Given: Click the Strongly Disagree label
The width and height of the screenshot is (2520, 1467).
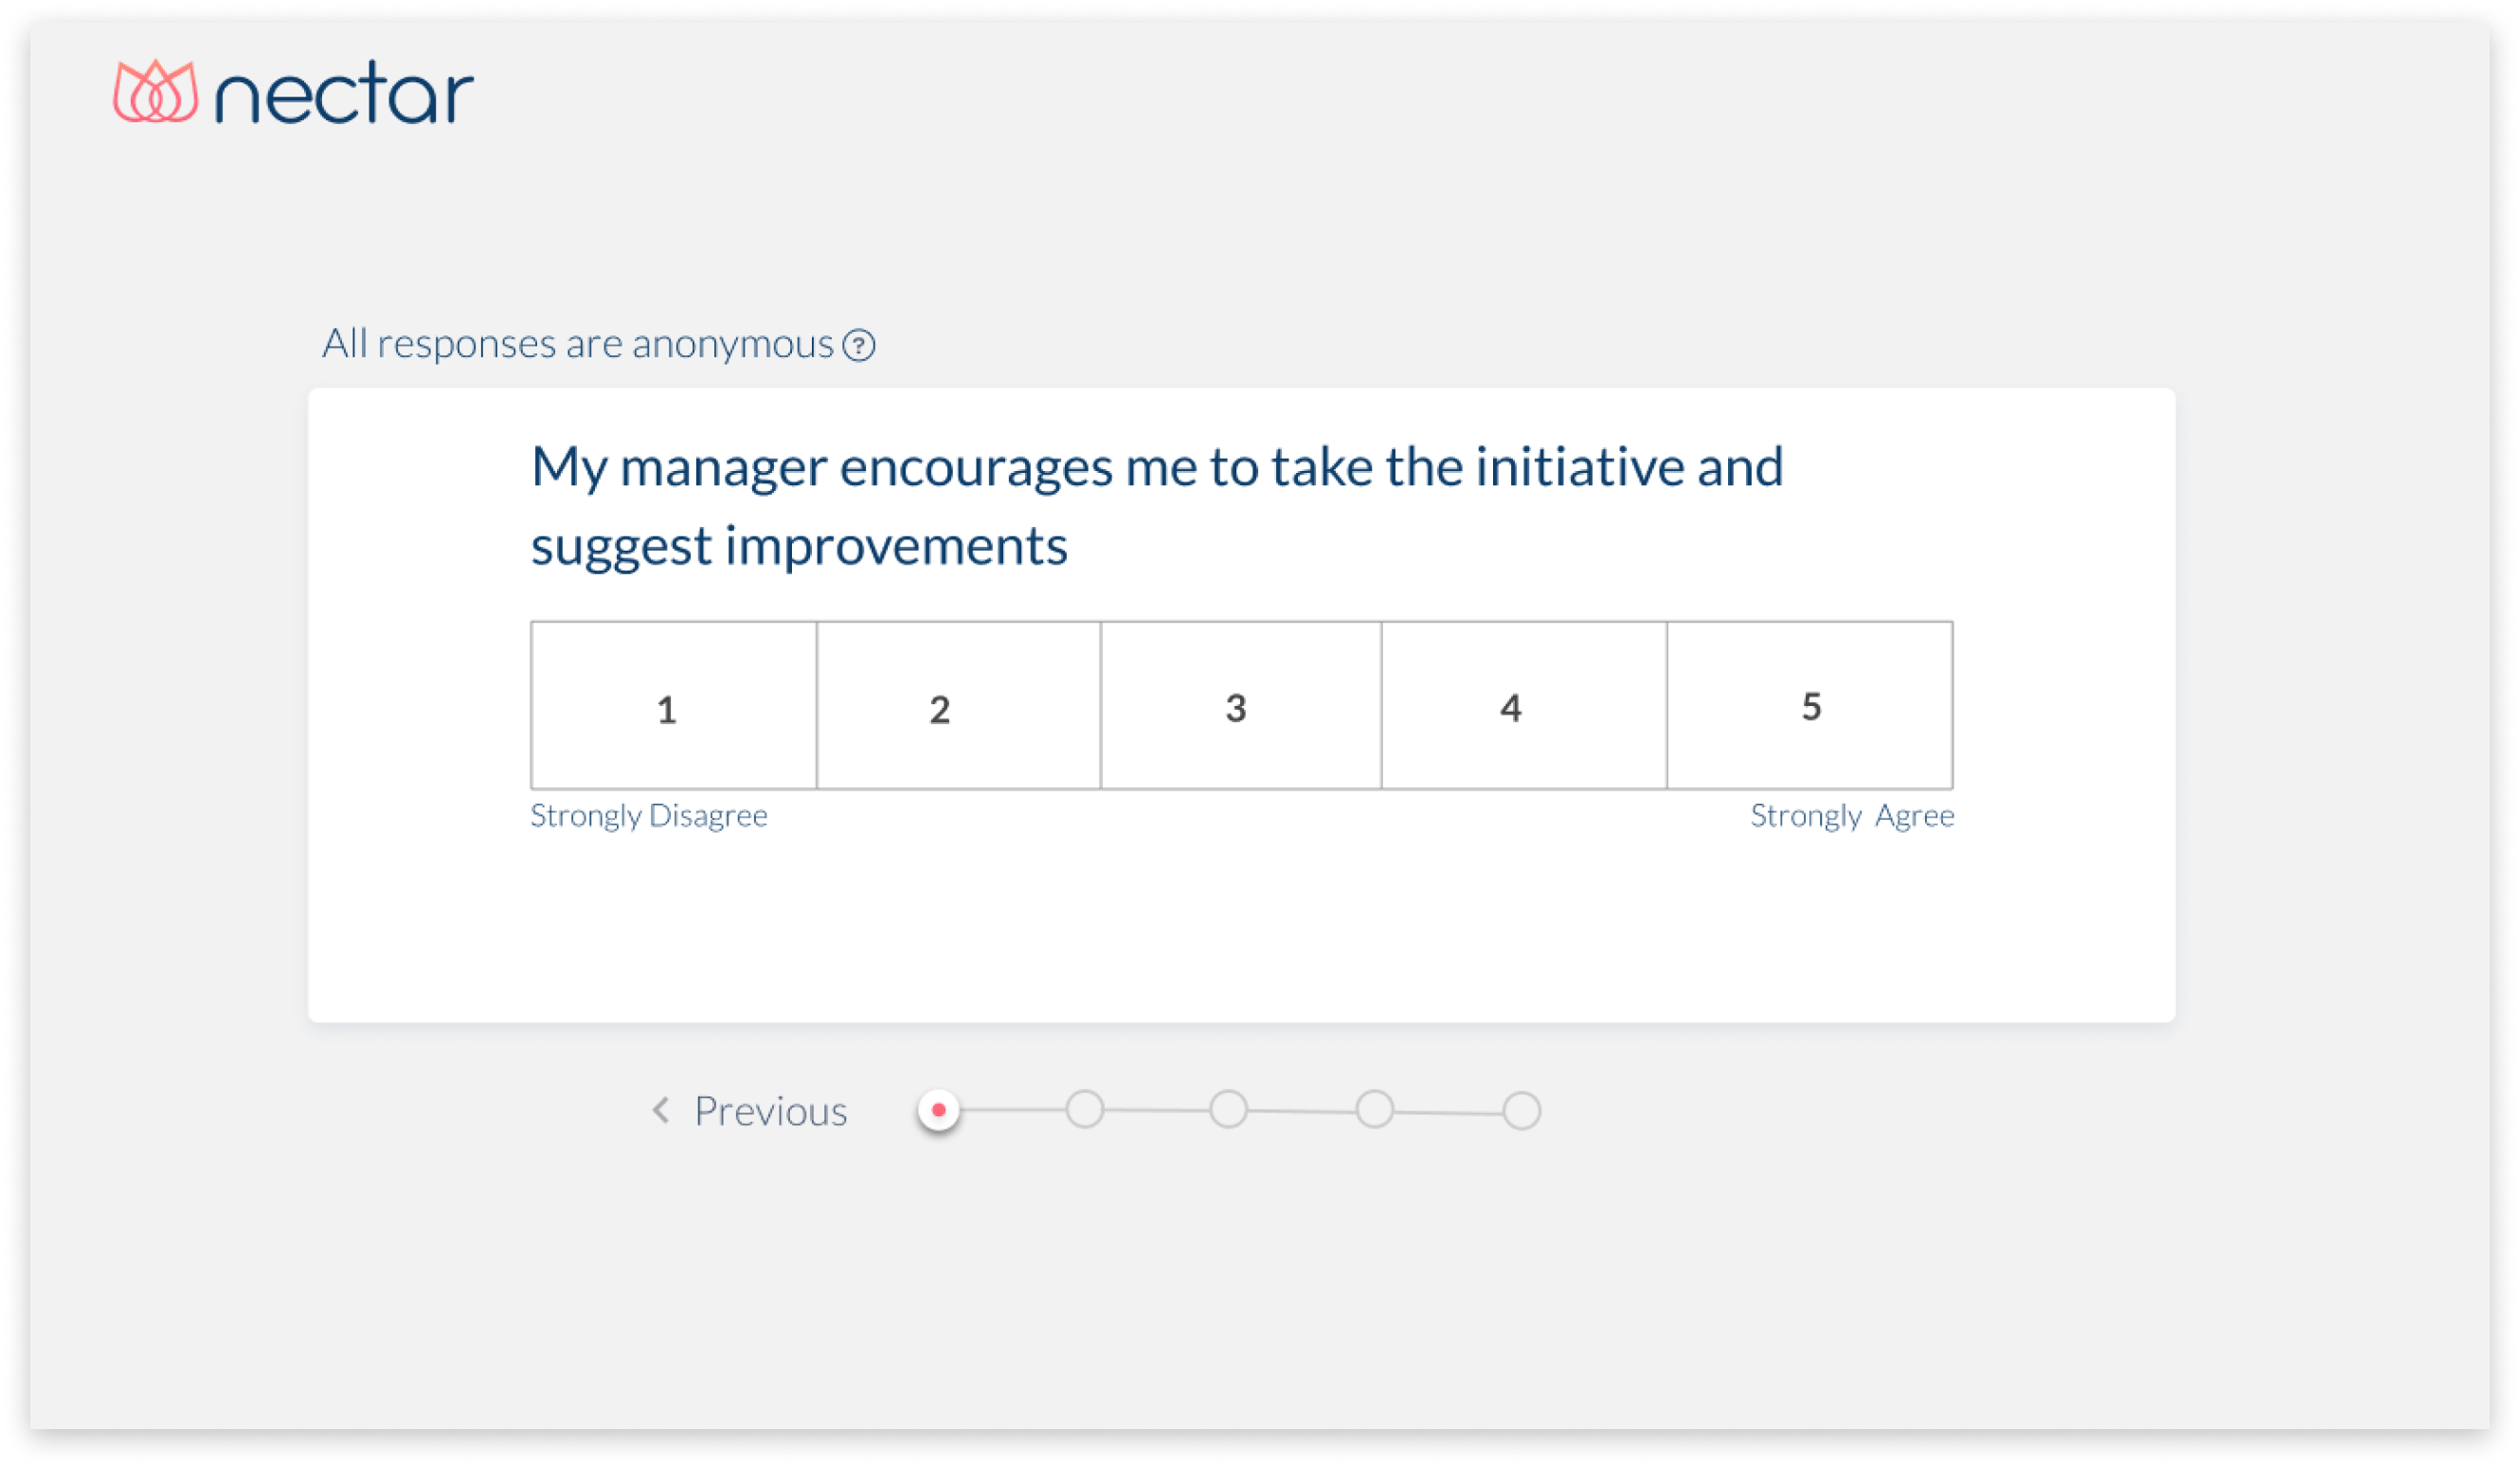Looking at the screenshot, I should pyautogui.click(x=649, y=816).
